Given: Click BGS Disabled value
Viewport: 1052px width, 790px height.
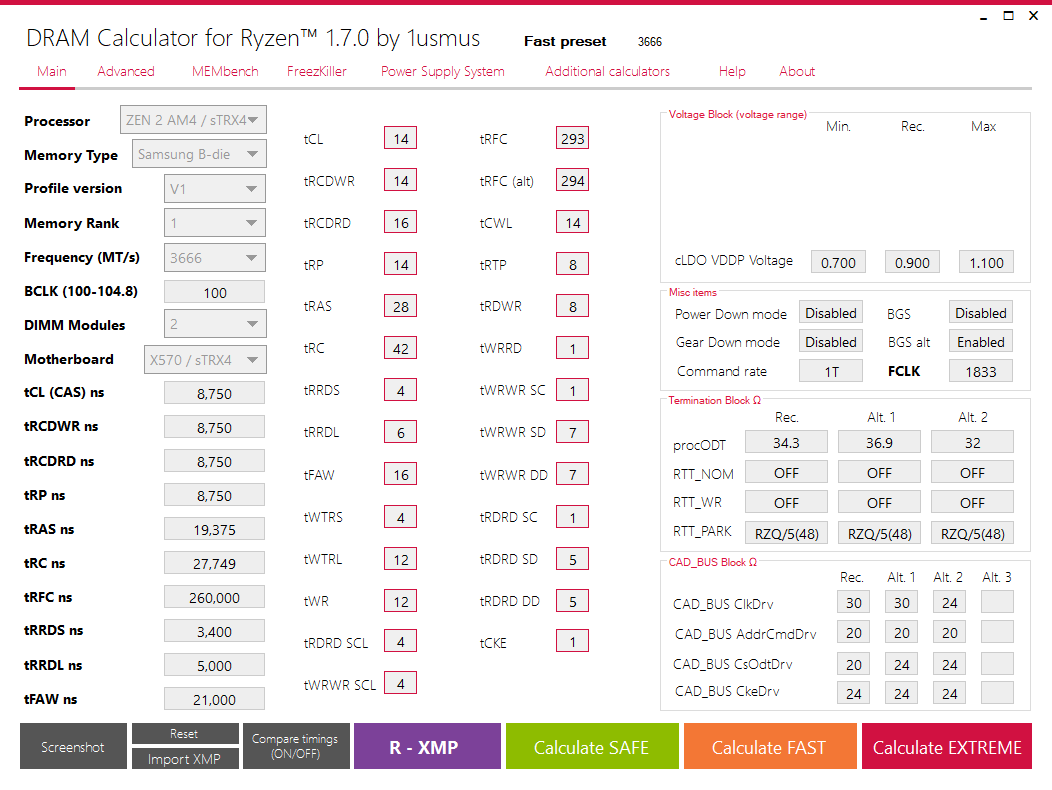Looking at the screenshot, I should 981,313.
